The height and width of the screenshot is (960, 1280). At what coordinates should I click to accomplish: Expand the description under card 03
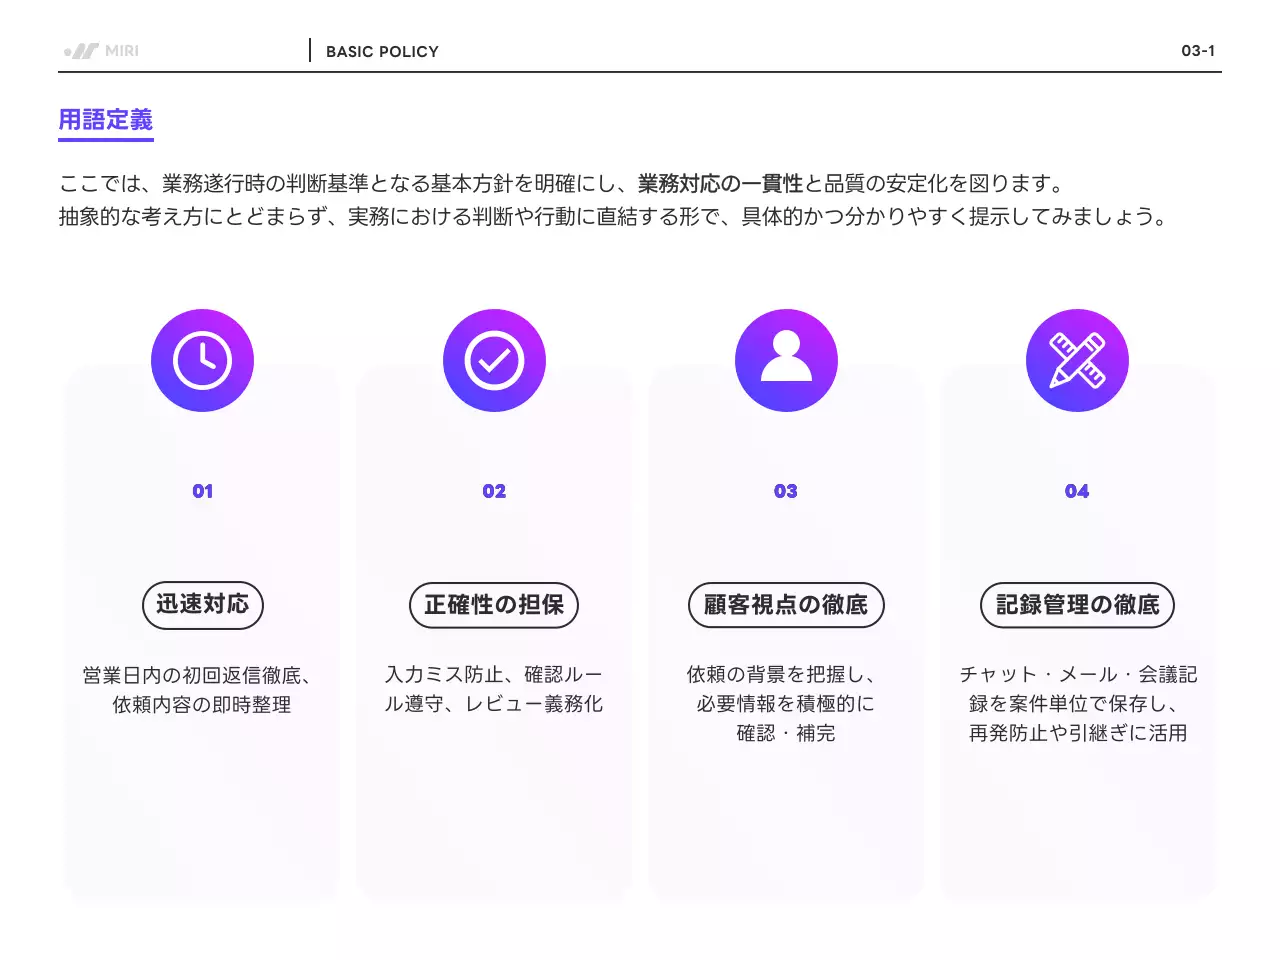(x=786, y=703)
